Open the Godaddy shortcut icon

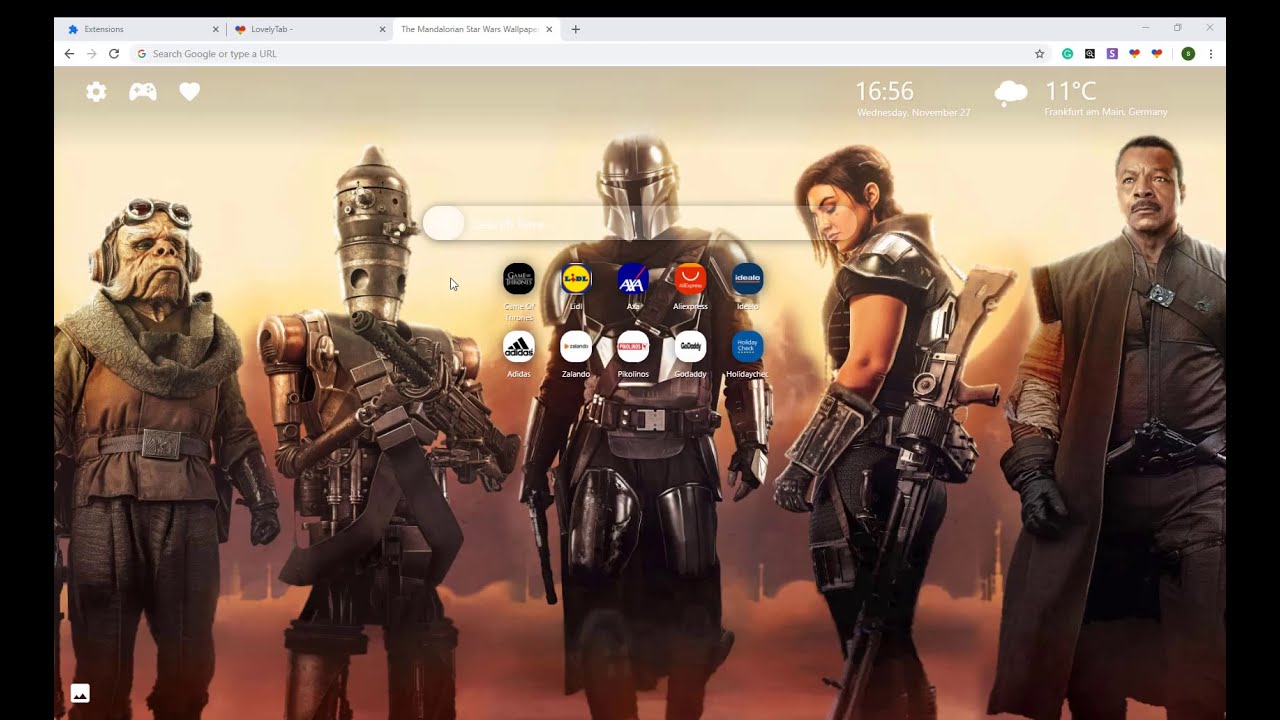(x=690, y=347)
